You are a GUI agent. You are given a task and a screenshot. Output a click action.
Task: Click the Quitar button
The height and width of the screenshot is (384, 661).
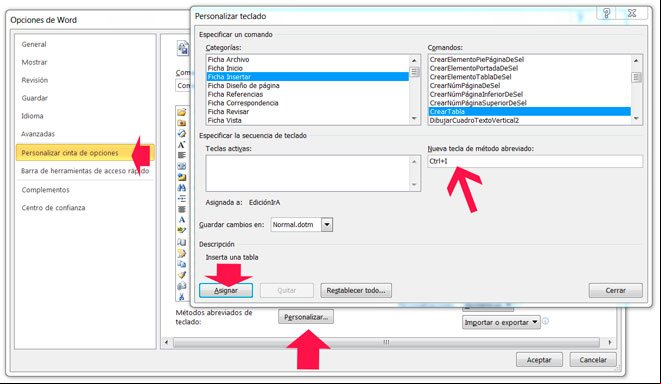click(287, 290)
